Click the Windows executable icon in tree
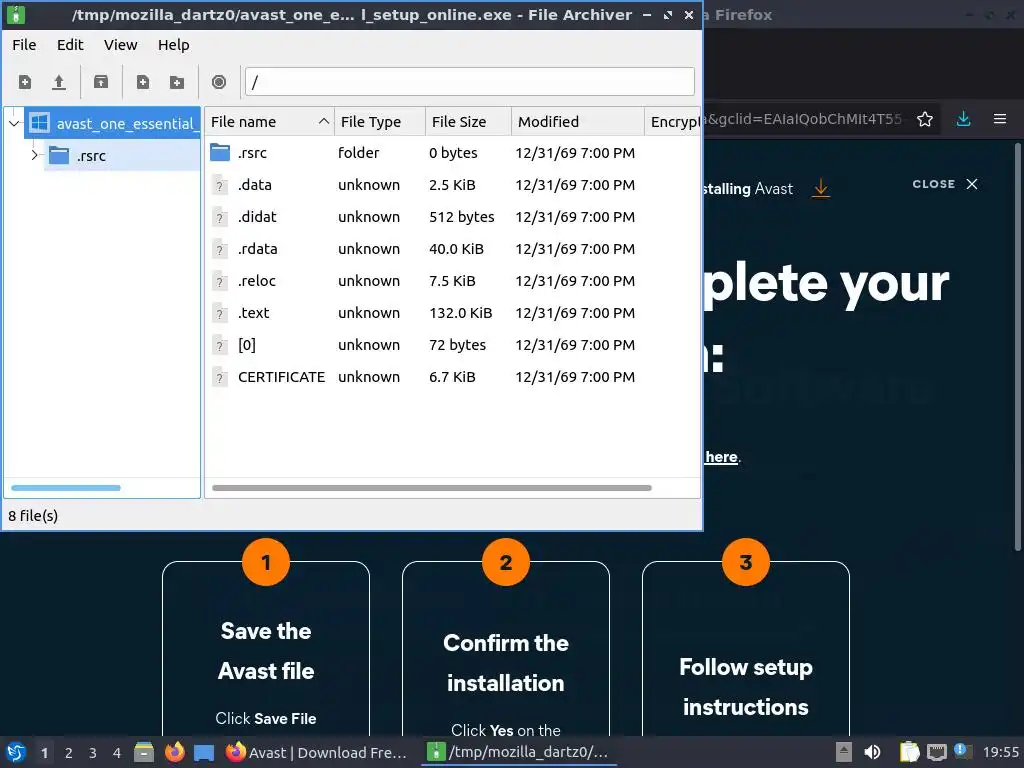The image size is (1024, 768). click(40, 123)
